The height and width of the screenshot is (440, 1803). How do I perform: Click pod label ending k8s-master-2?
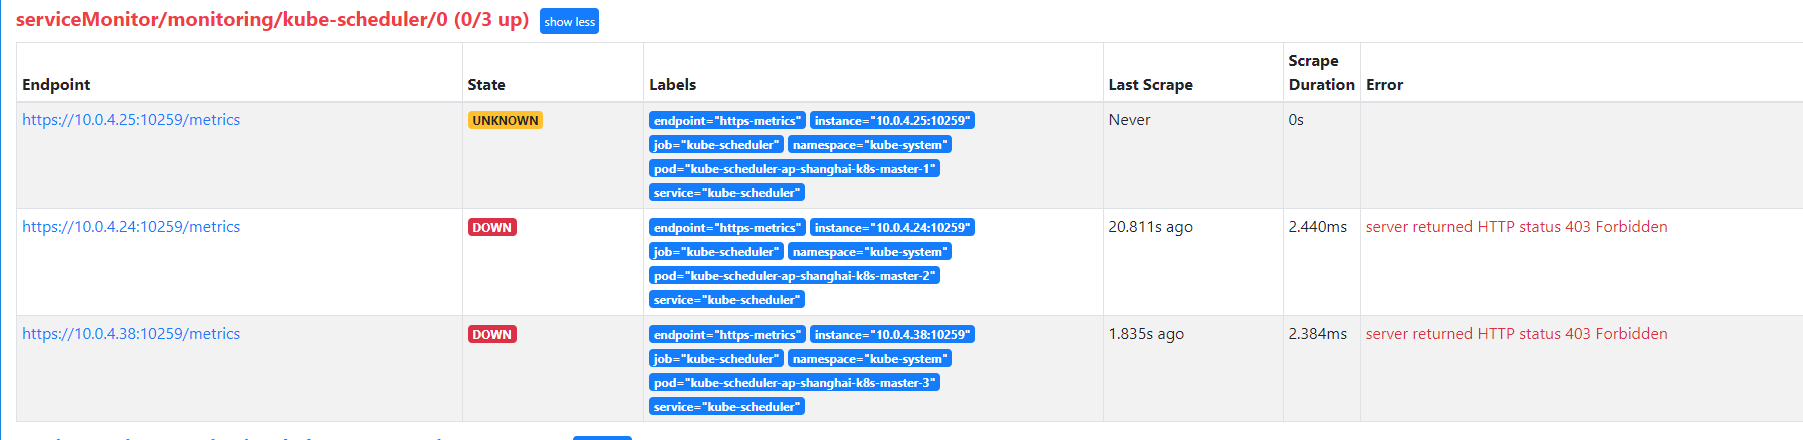coord(794,275)
